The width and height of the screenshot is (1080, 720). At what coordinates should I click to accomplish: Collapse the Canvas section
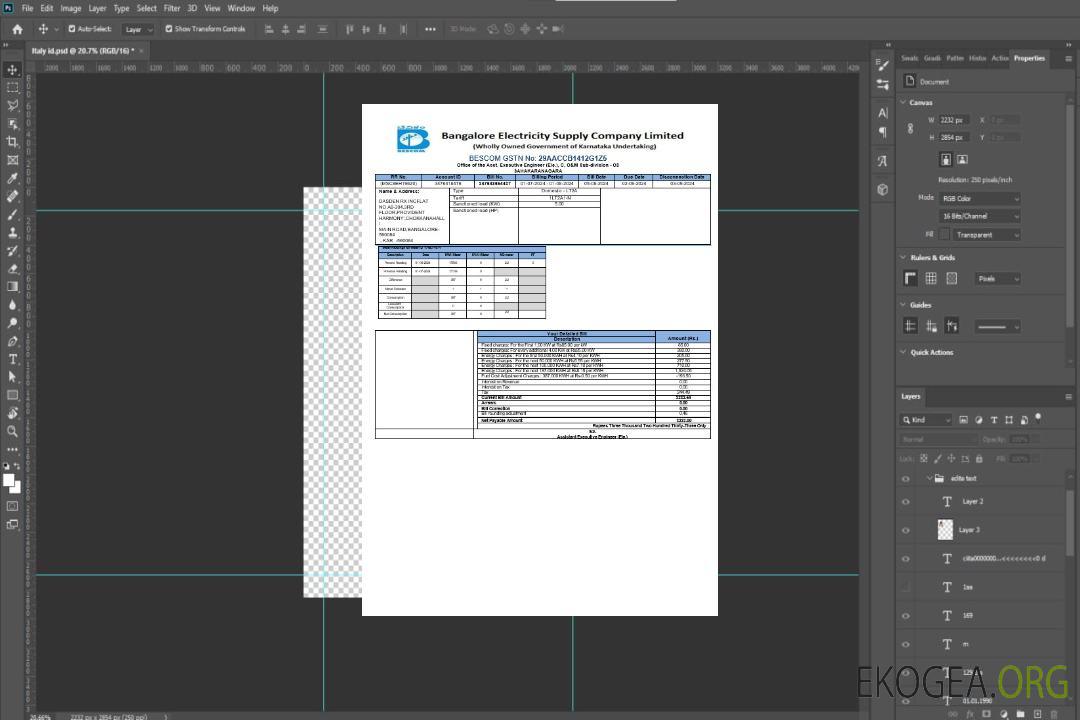[x=903, y=102]
